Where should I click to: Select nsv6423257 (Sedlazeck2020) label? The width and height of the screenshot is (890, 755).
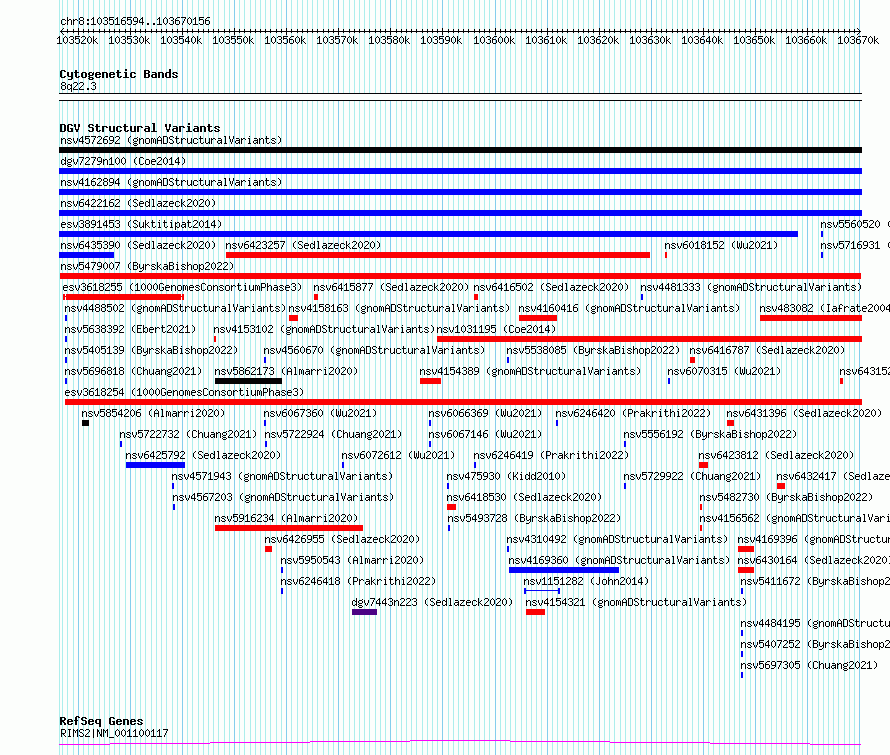click(x=303, y=245)
